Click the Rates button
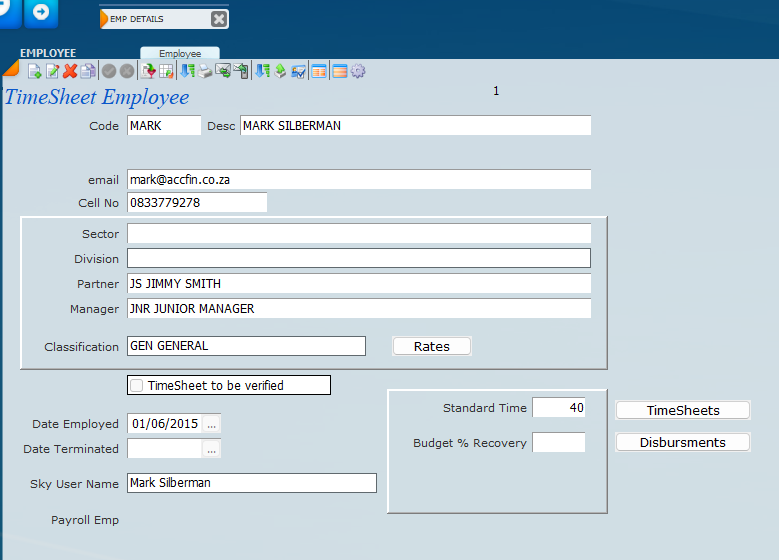The height and width of the screenshot is (560, 779). [x=431, y=346]
